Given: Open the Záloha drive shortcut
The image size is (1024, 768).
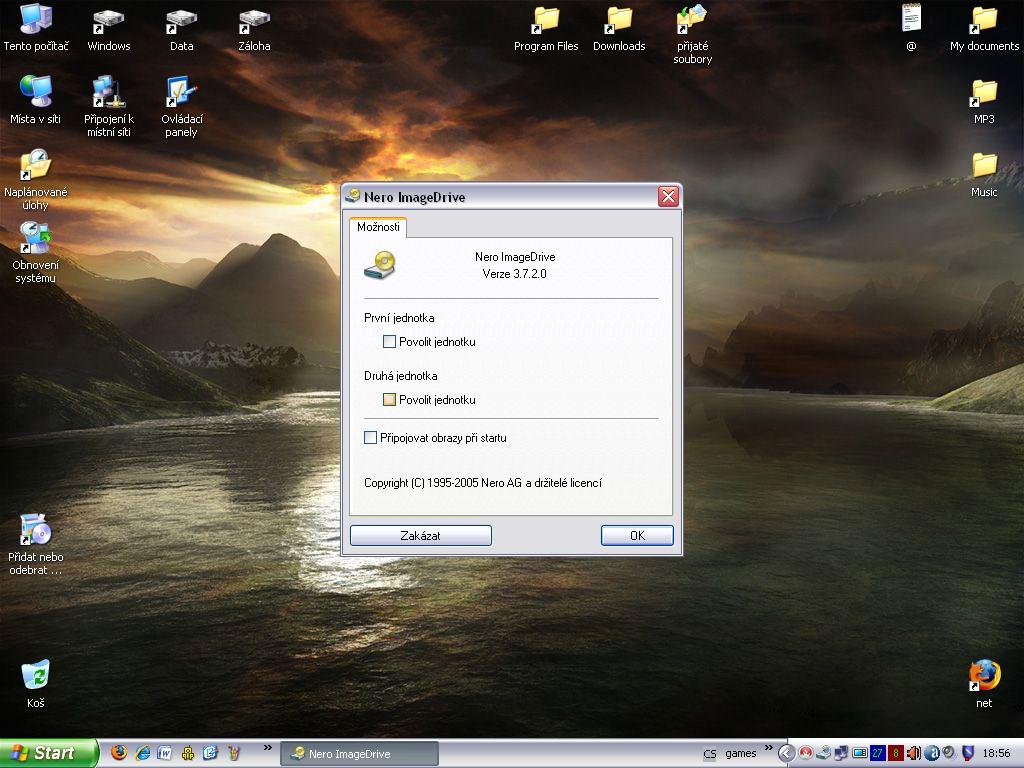Looking at the screenshot, I should tap(254, 20).
